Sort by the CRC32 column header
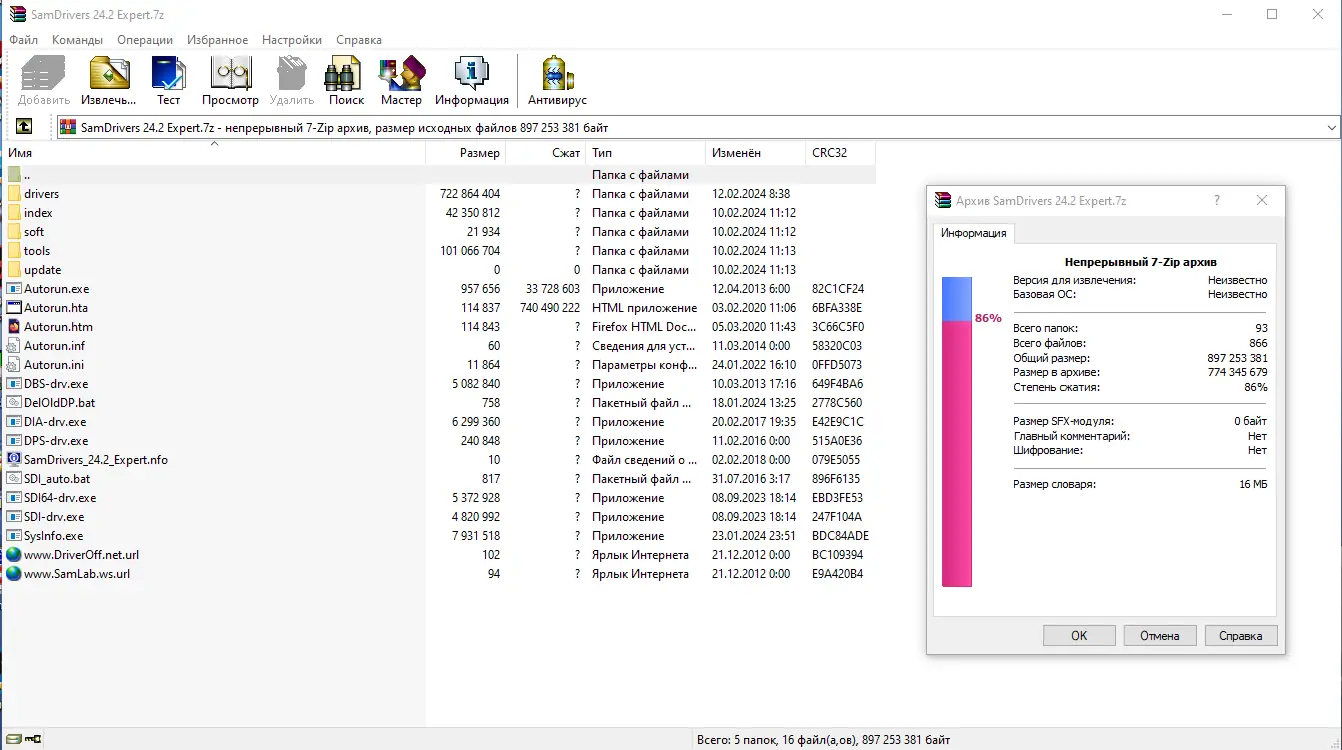1342x750 pixels. click(x=841, y=153)
